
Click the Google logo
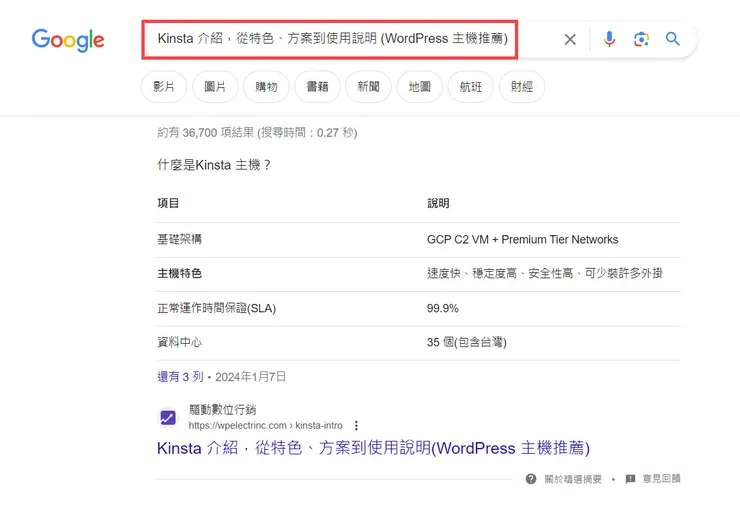(68, 40)
